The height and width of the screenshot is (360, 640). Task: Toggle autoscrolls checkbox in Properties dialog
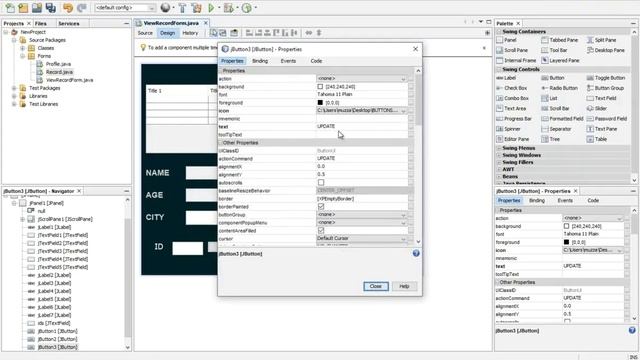tap(321, 182)
